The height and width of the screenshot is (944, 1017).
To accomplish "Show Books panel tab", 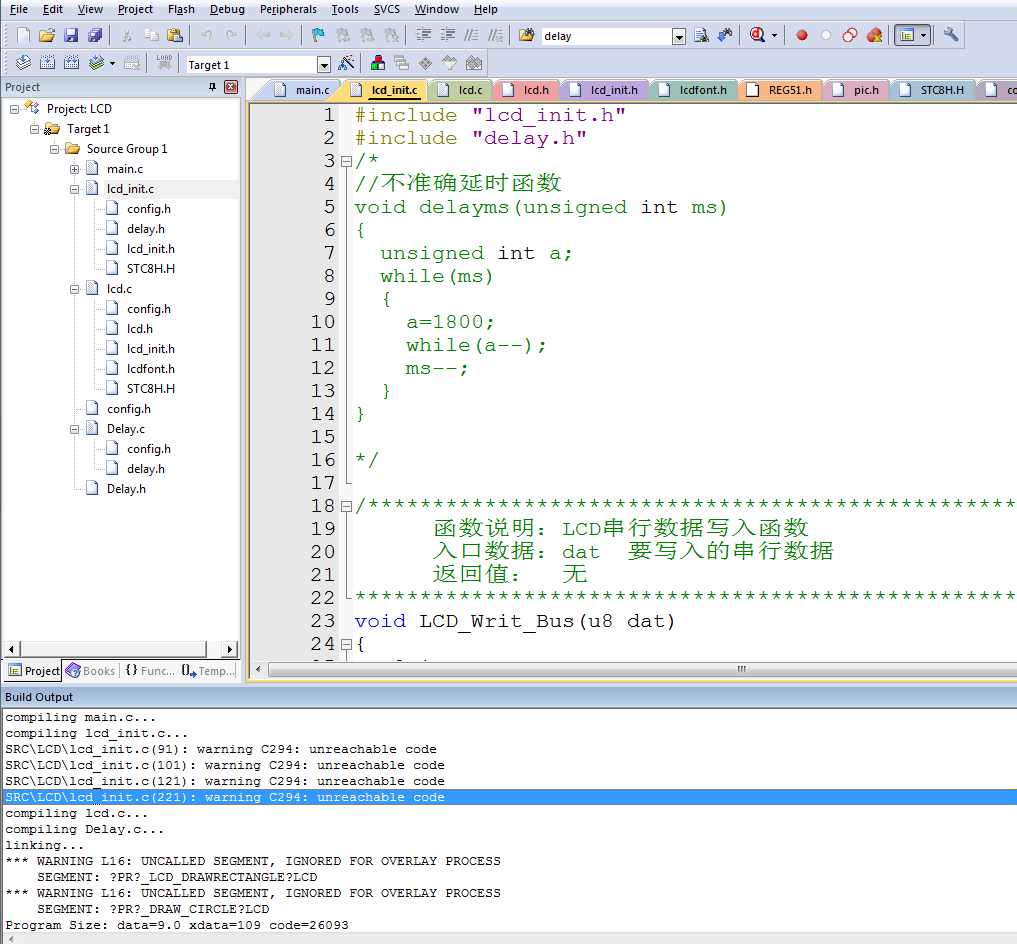I will click(x=91, y=671).
